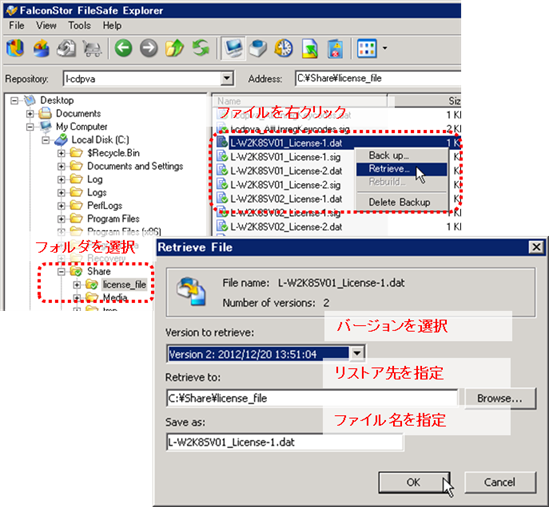549x507 pixels.
Task: Click the grayed-out cart toolbar icon
Action: coord(92,48)
